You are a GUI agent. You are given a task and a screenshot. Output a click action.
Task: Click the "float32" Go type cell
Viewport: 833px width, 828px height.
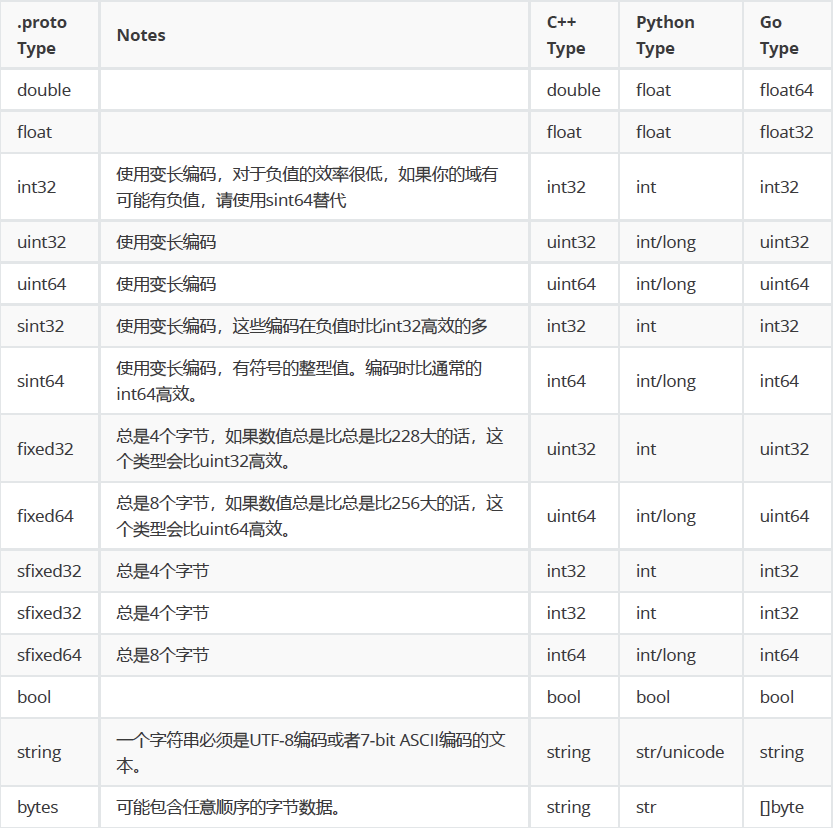click(786, 132)
